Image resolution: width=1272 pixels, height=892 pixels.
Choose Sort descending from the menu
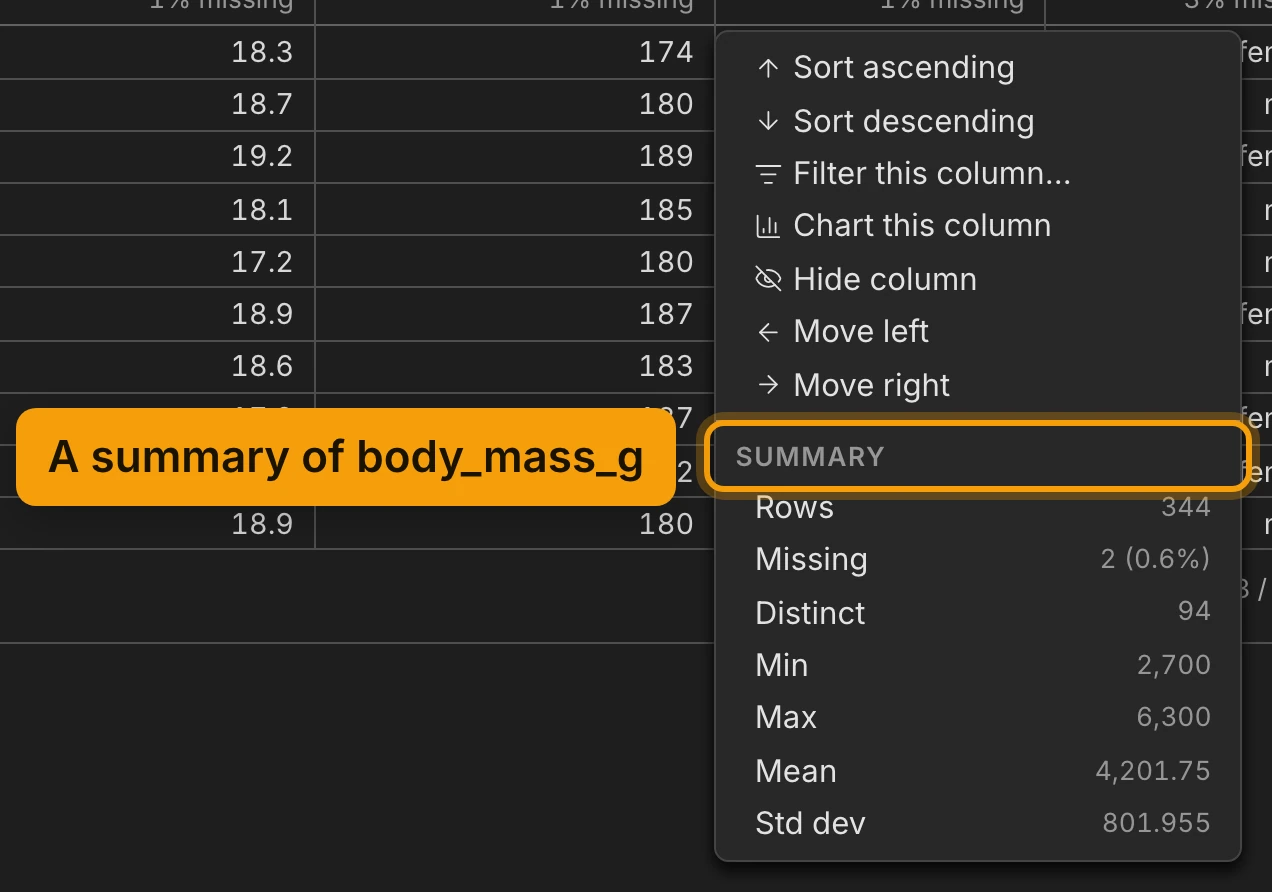[x=978, y=121]
